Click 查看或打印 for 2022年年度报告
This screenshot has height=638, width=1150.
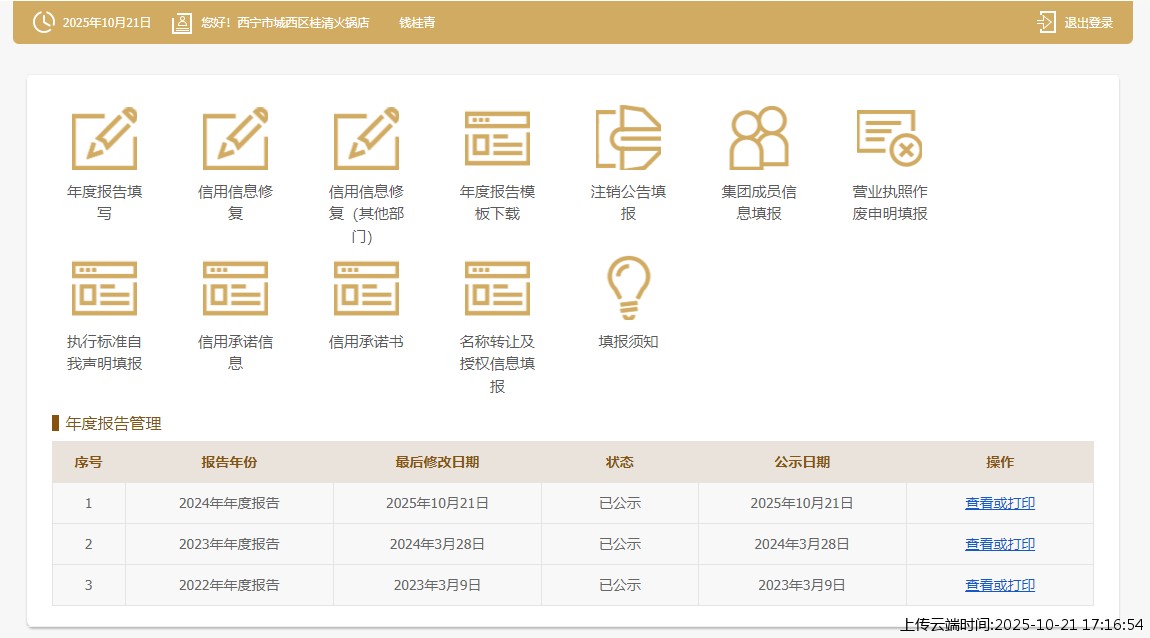coord(999,586)
